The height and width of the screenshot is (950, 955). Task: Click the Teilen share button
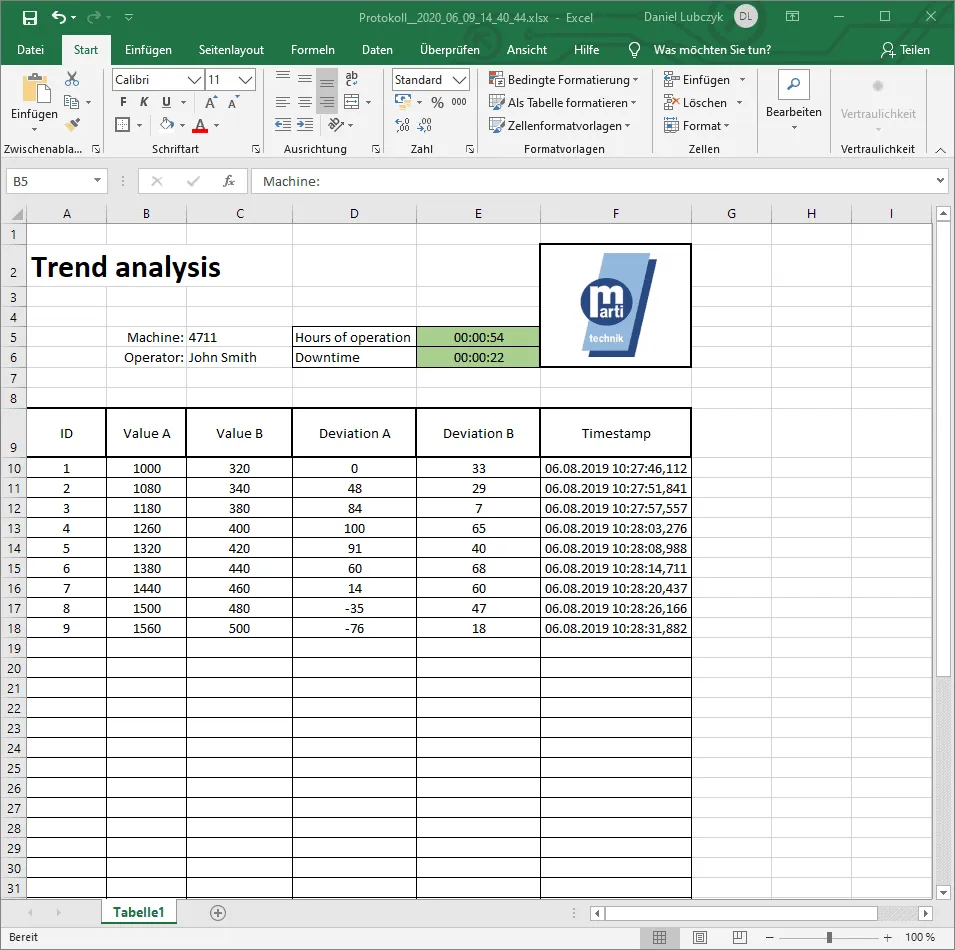click(905, 50)
